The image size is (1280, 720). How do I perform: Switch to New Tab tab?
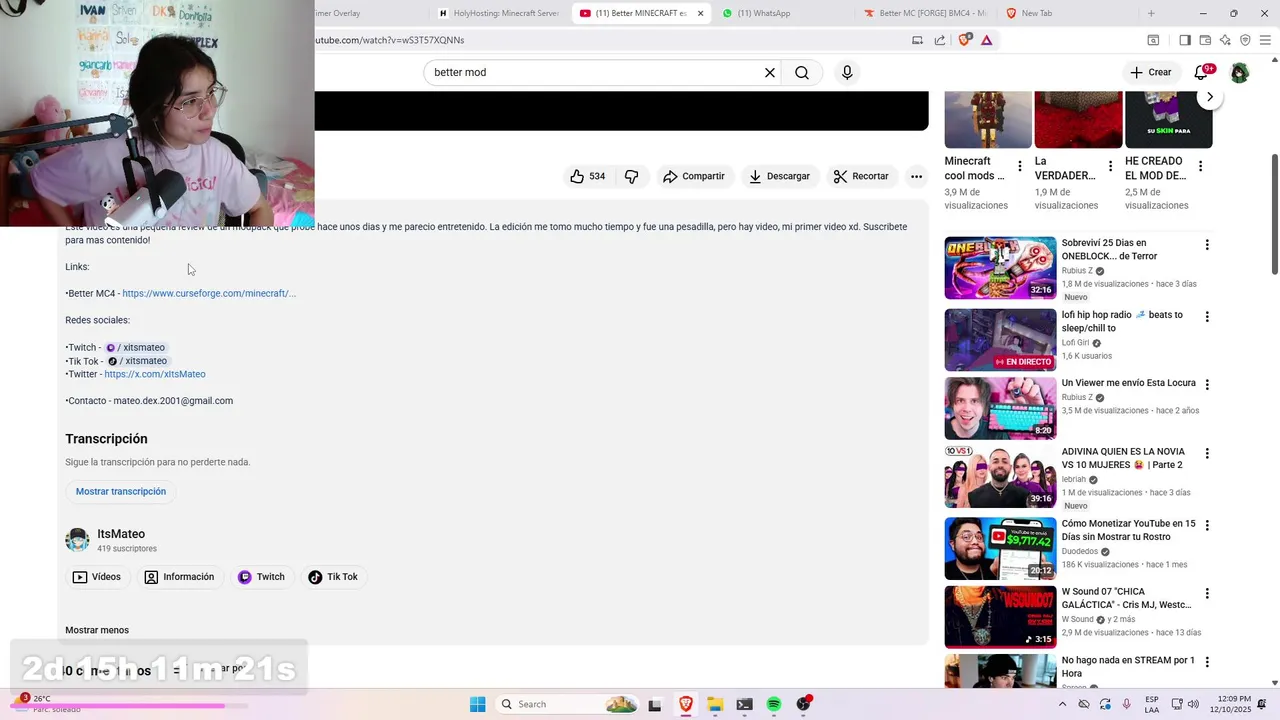click(1066, 13)
